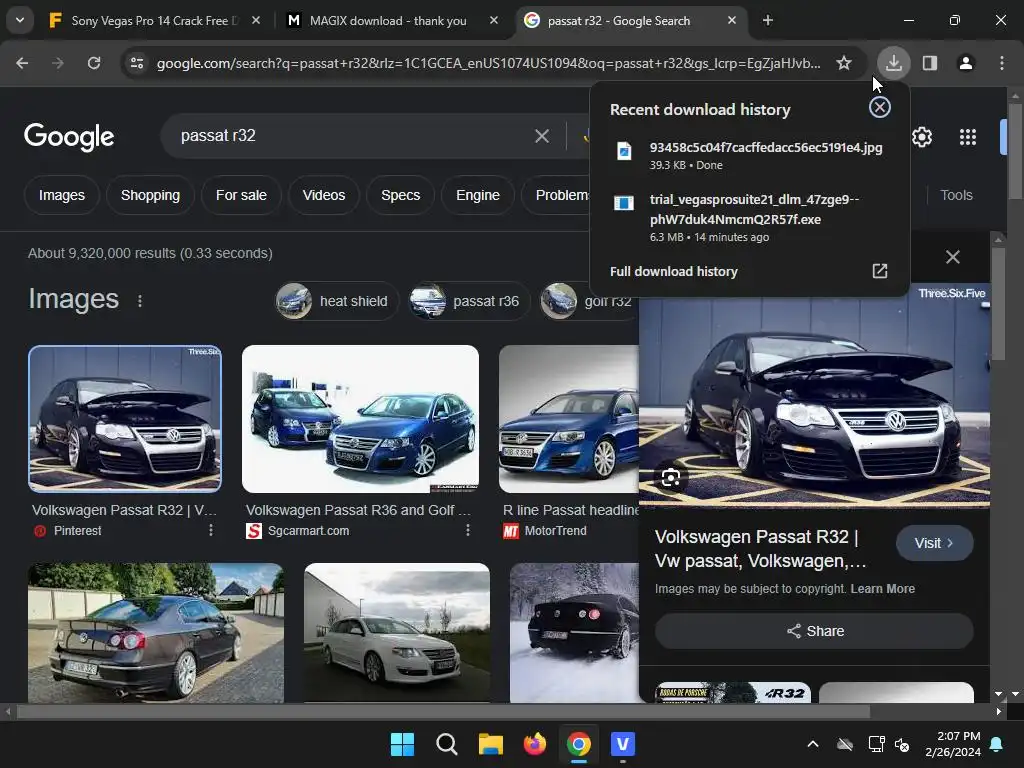The width and height of the screenshot is (1024, 768).
Task: Open the Google apps grid
Action: coord(967,137)
